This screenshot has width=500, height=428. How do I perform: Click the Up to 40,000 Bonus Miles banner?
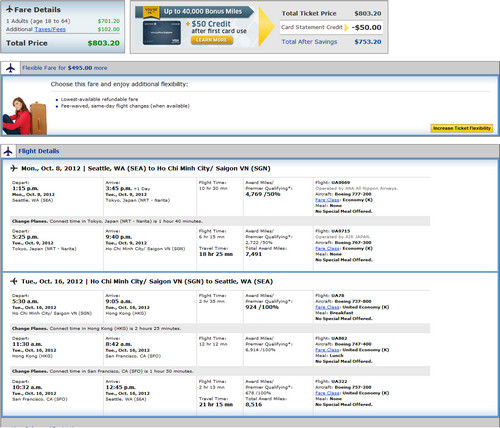[195, 12]
